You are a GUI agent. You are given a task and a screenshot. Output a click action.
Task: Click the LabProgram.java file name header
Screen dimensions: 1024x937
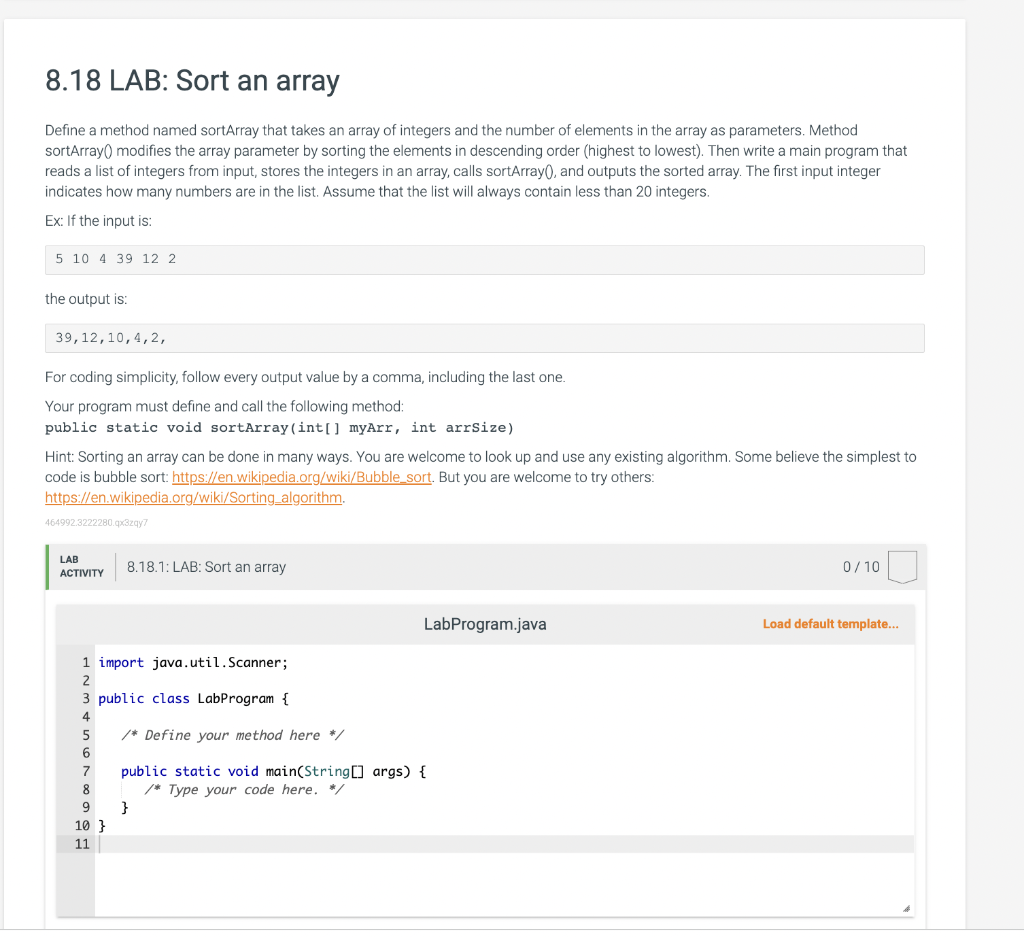(485, 624)
